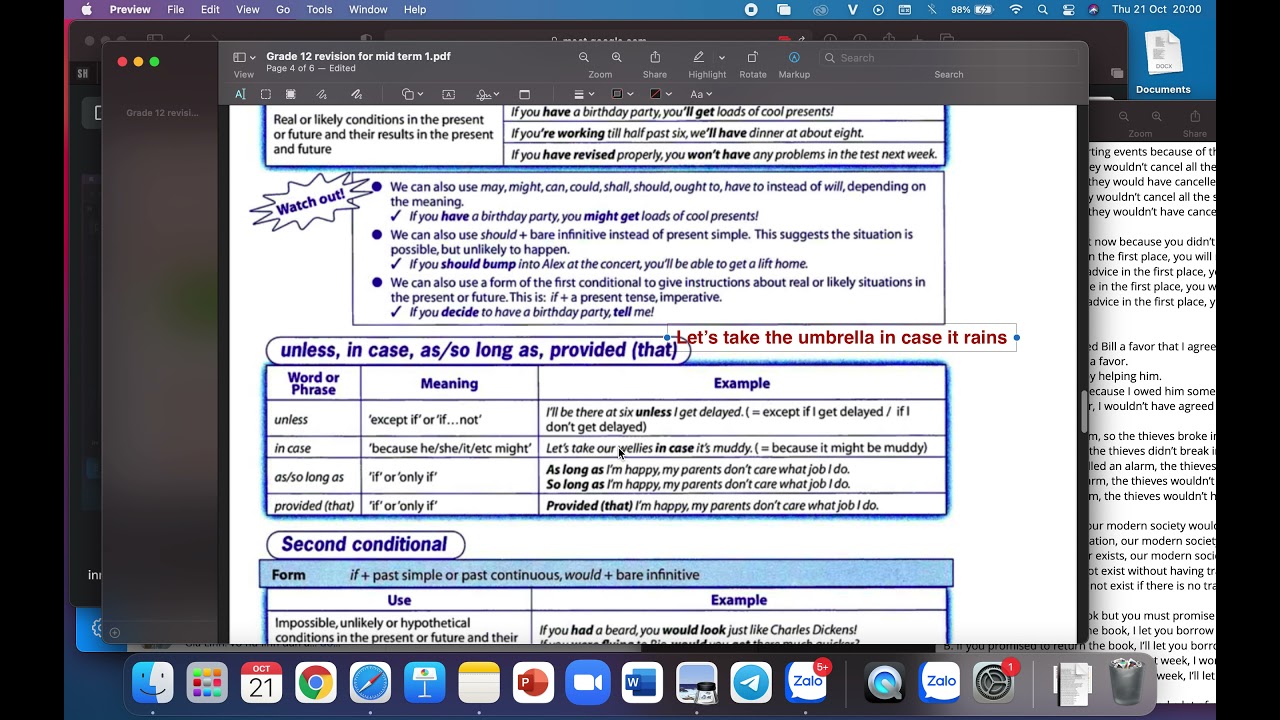Select the Instant Alpha tool

click(x=291, y=94)
